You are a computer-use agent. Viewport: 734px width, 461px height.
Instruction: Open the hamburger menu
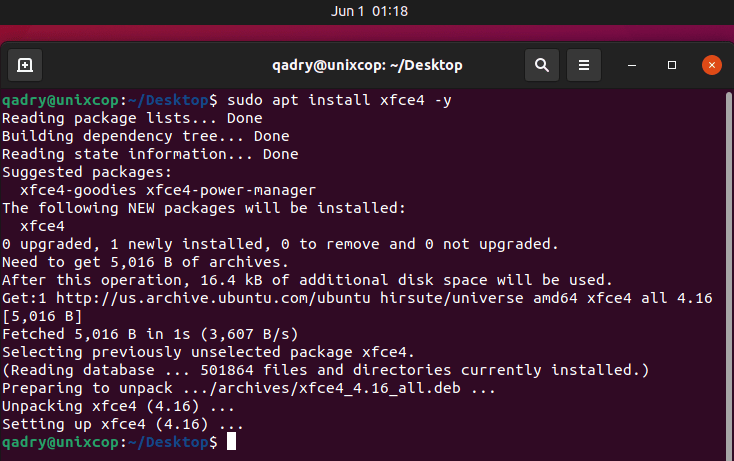(584, 65)
